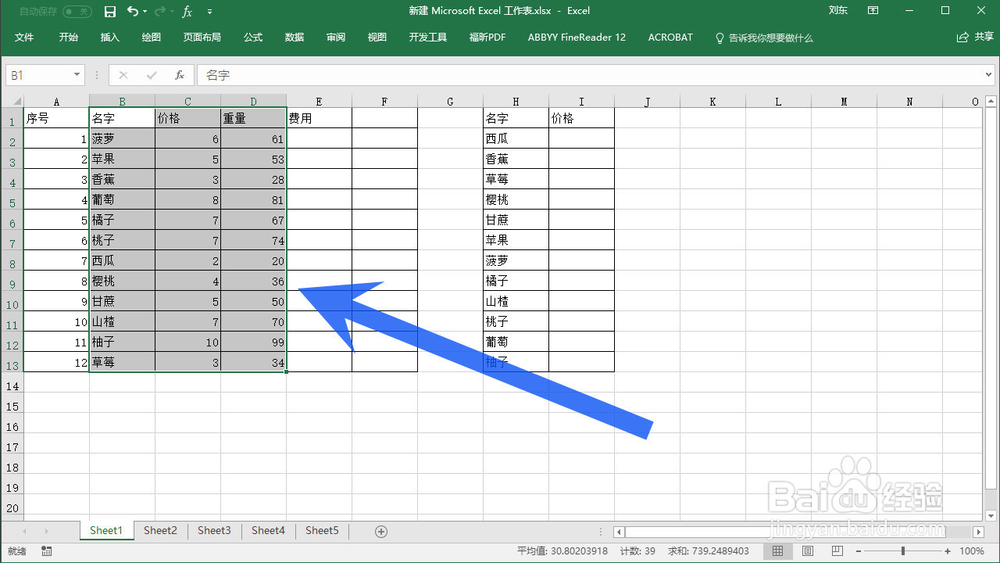This screenshot has width=1000, height=563.
Task: Open the ABBYY FineReader 12 tab
Action: pyautogui.click(x=577, y=37)
